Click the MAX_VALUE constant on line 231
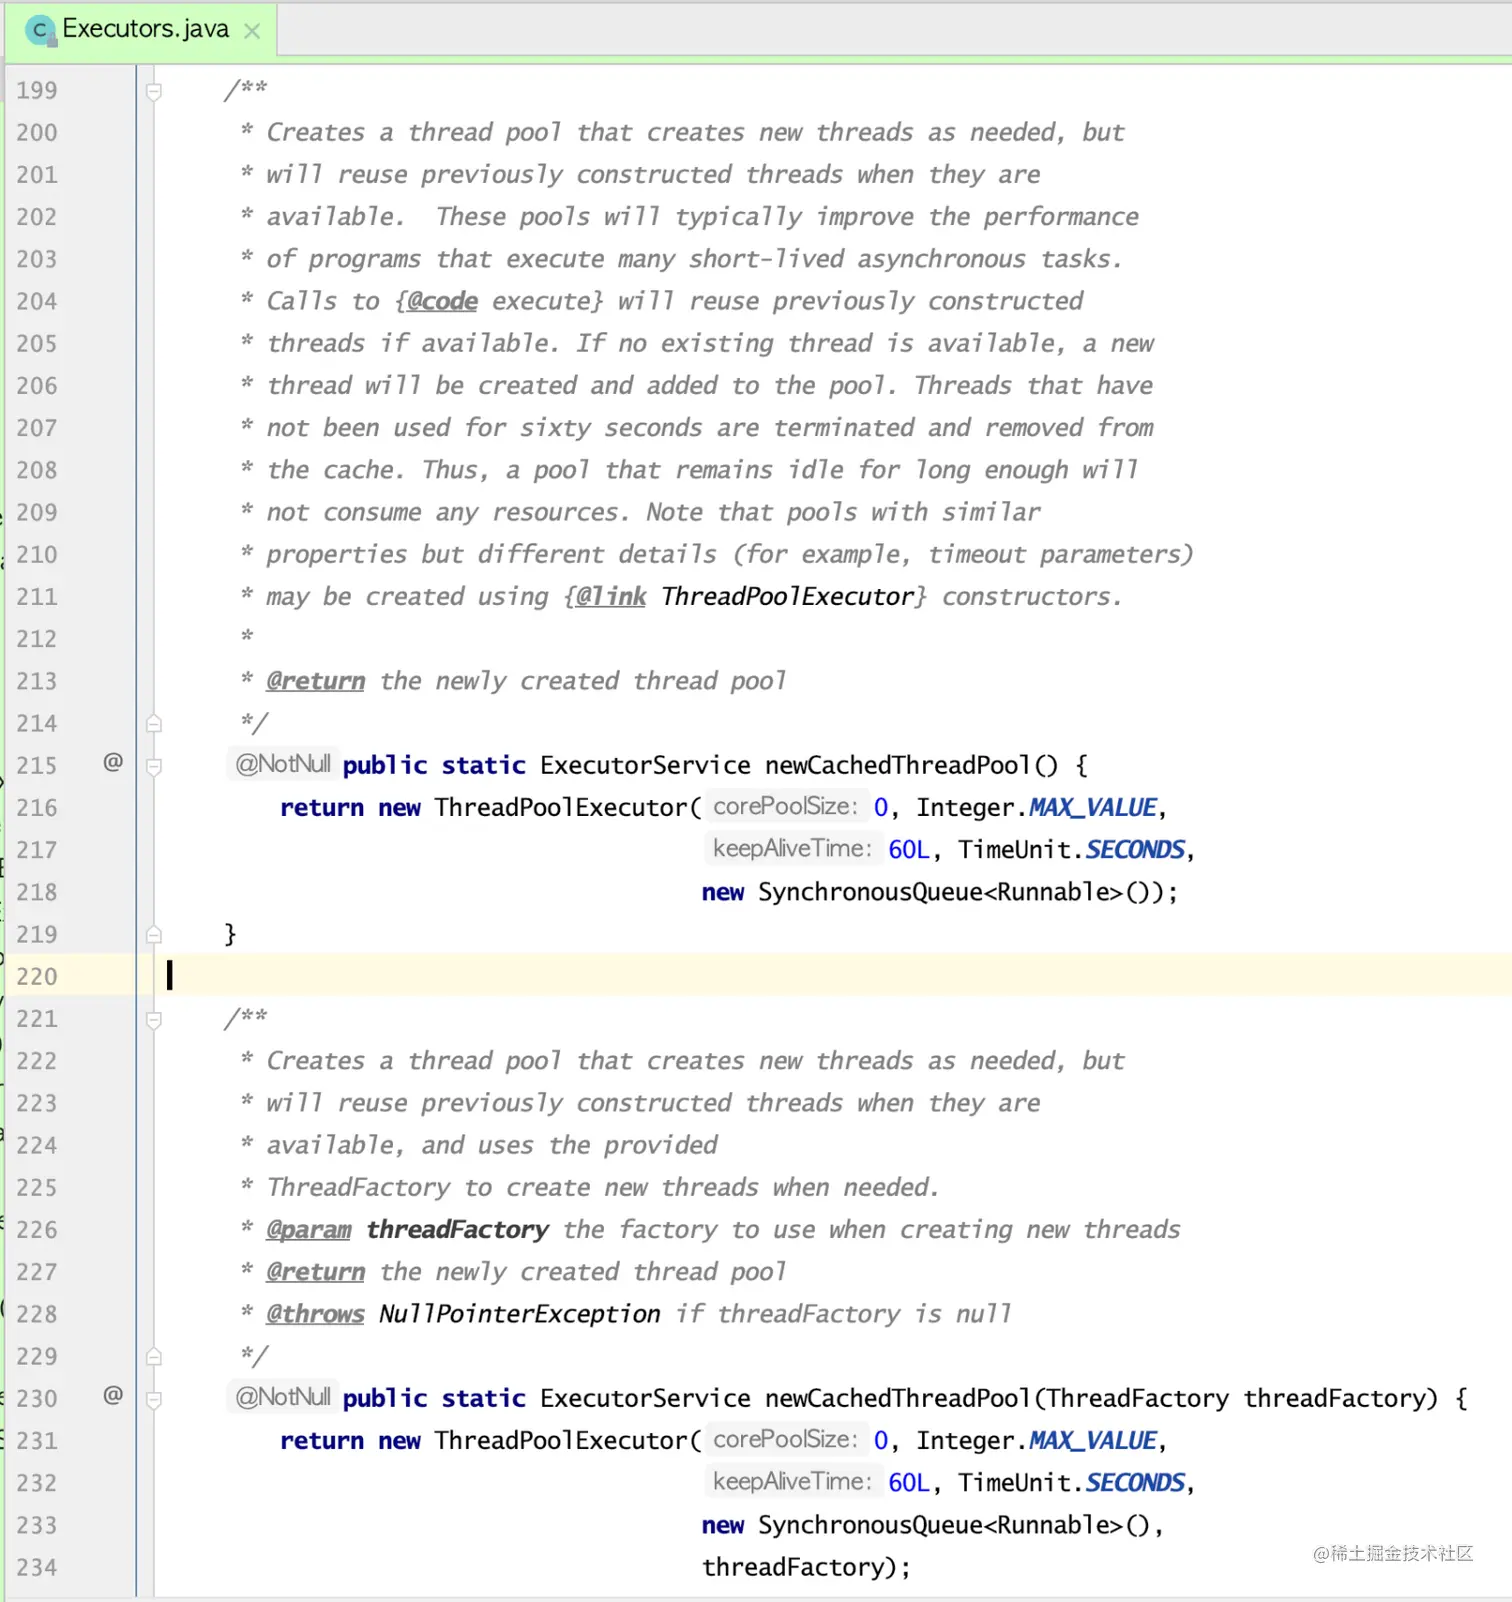Screen dimensions: 1512x1602 coord(1093,1441)
